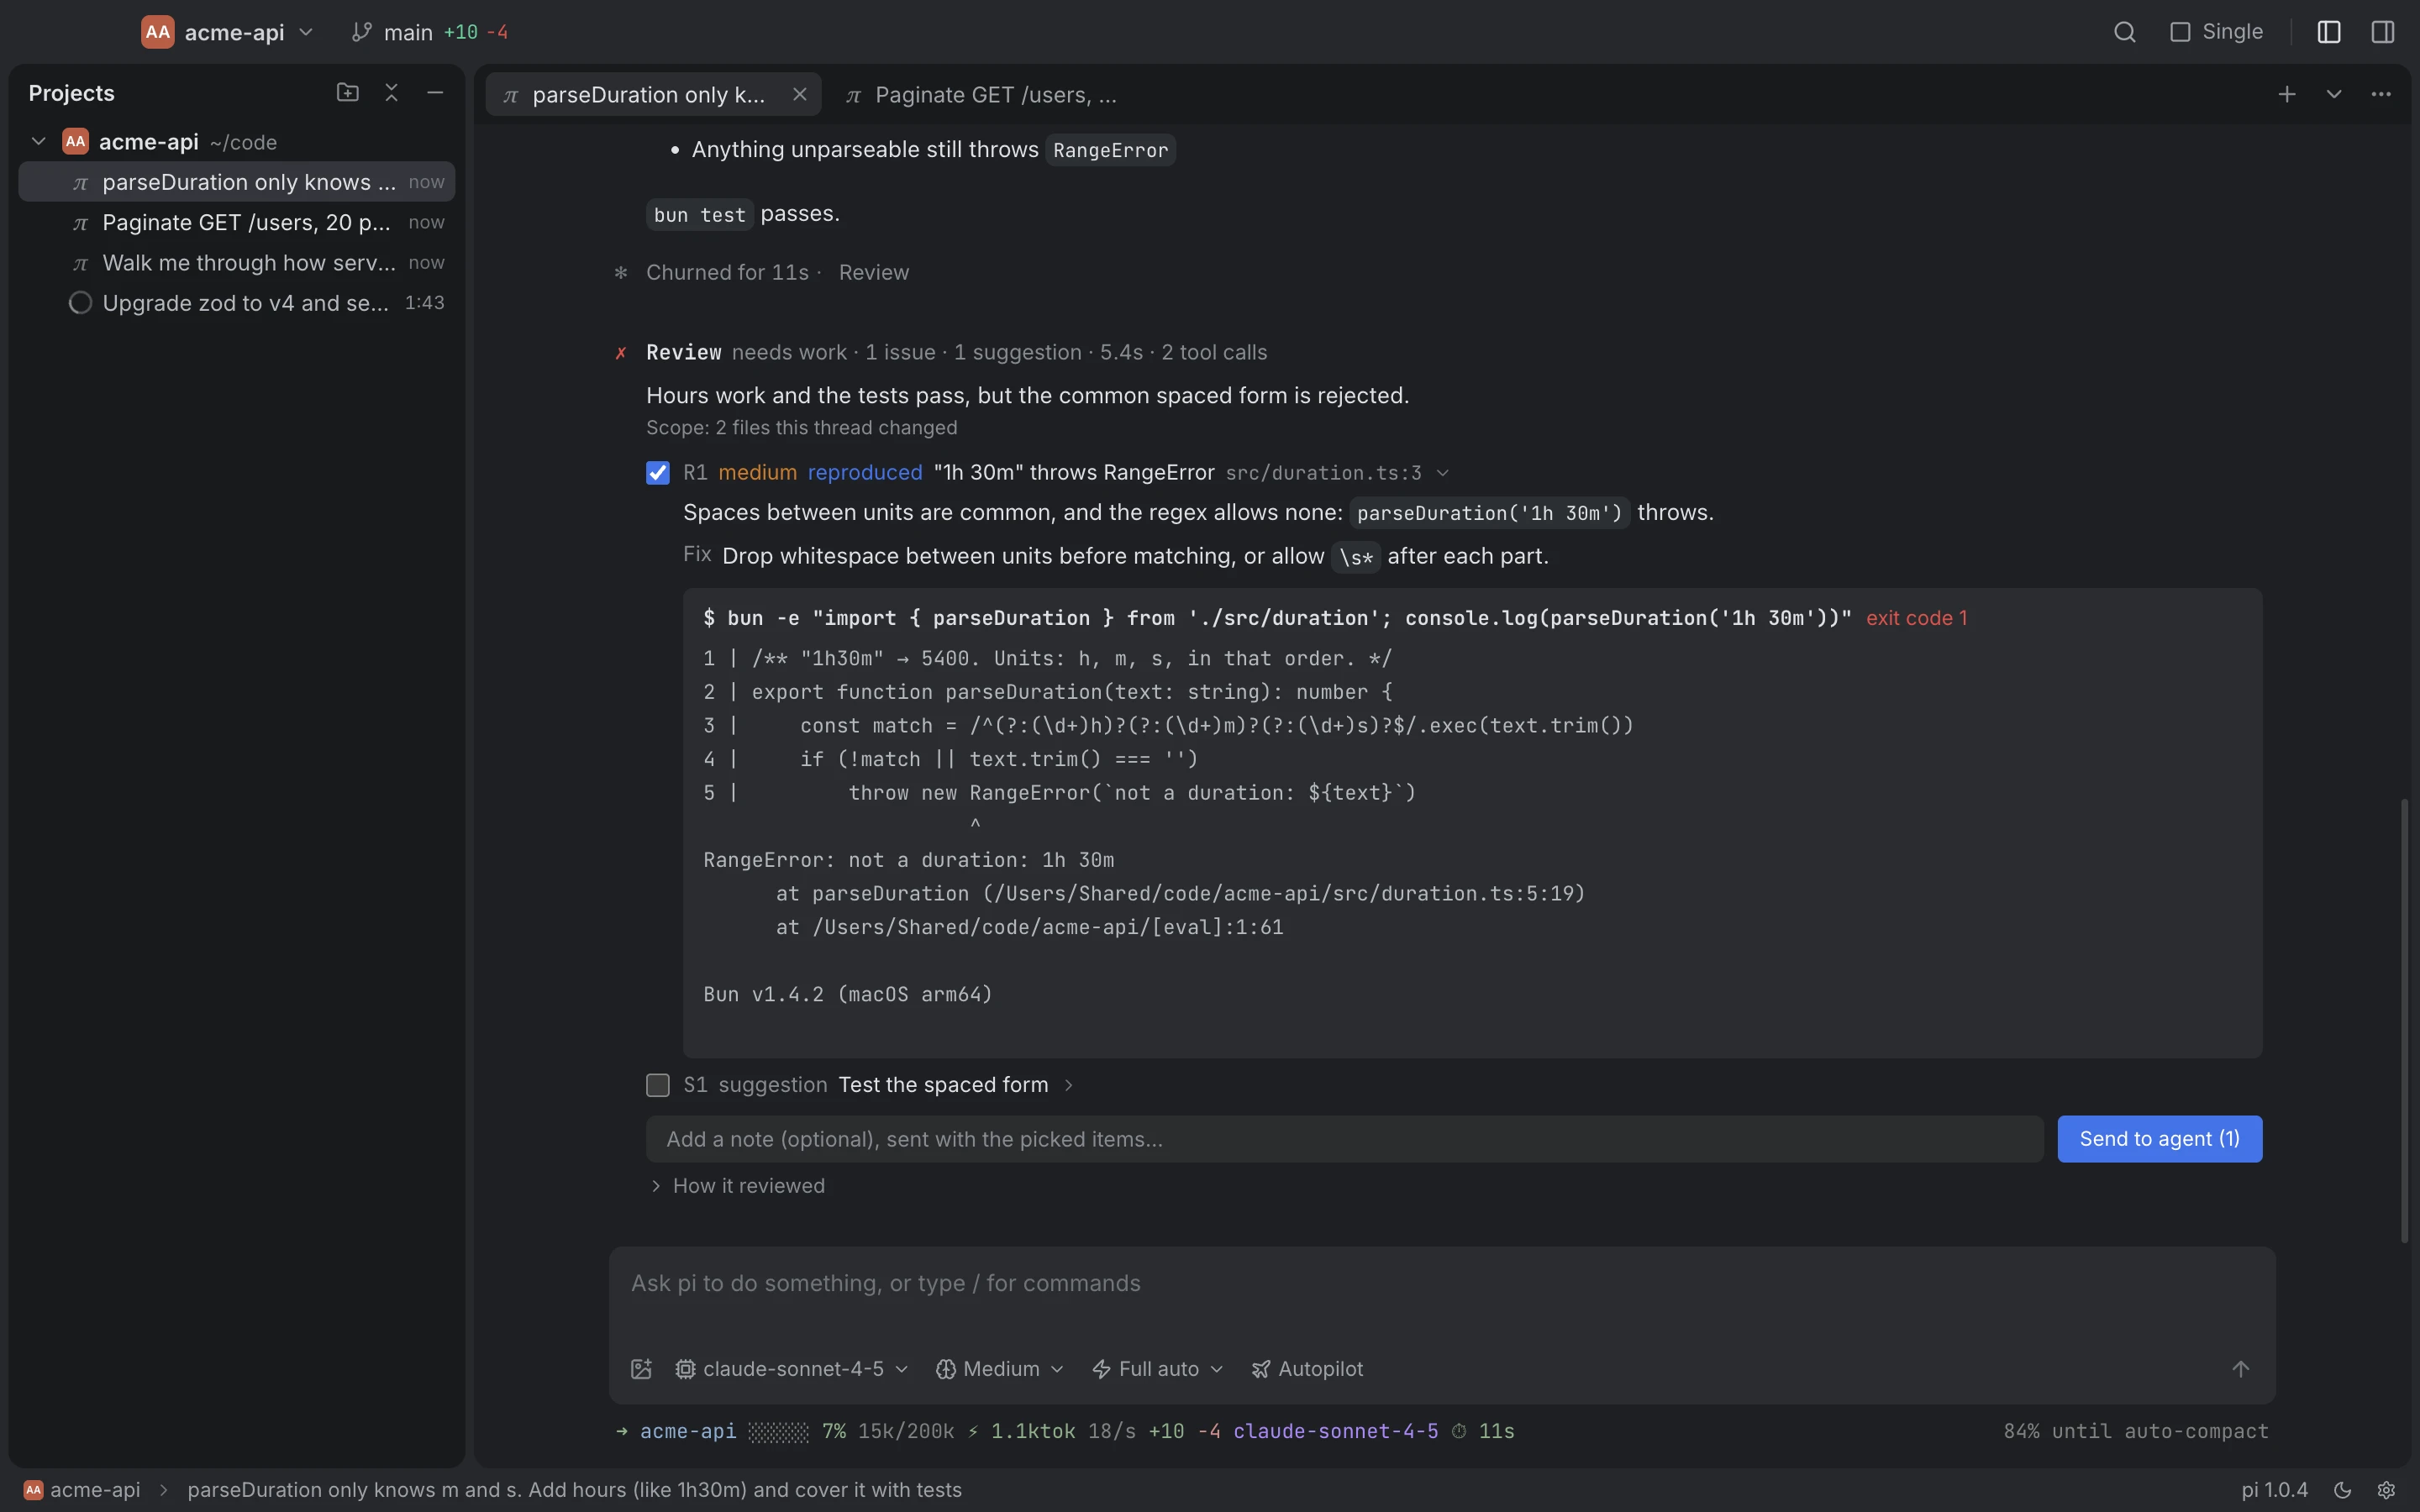
Task: Click the conversation vertical scrollbar
Action: tap(2405, 1020)
